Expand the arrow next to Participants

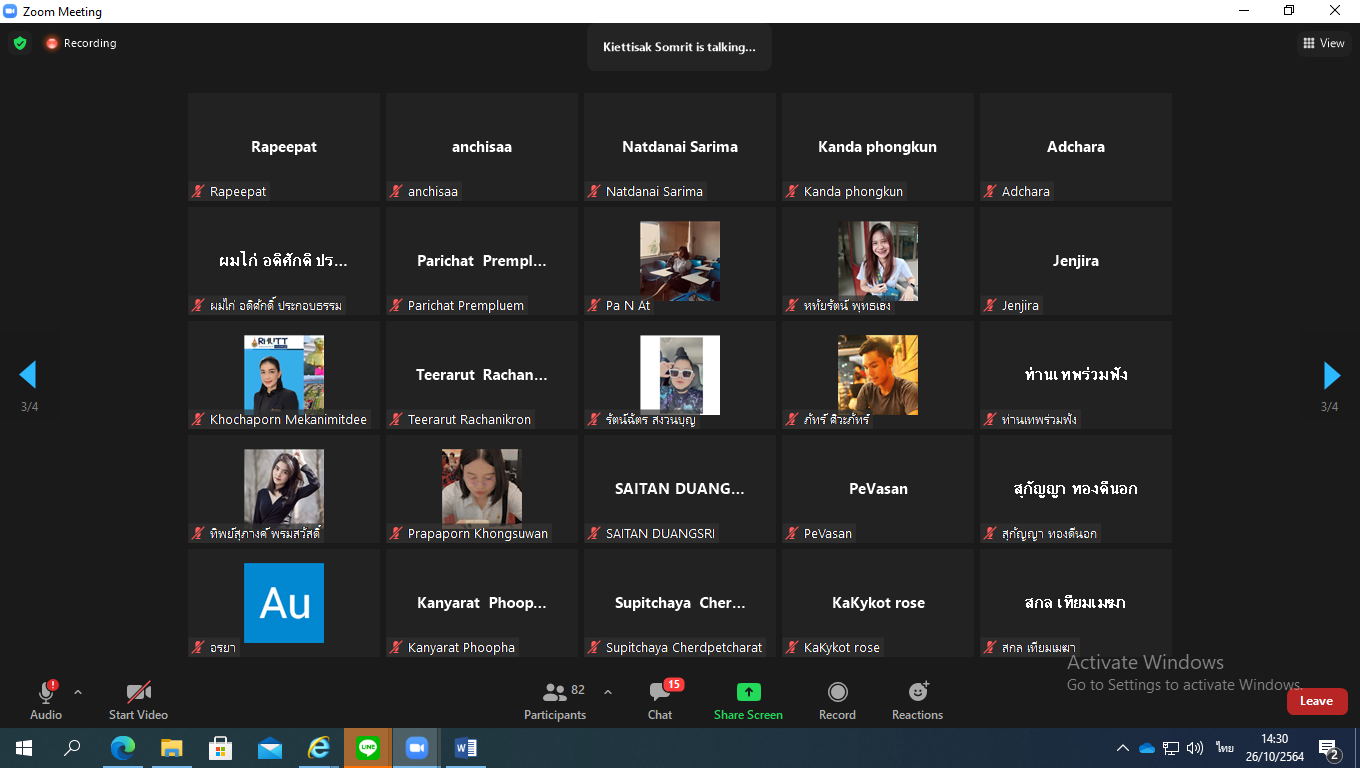coord(607,692)
